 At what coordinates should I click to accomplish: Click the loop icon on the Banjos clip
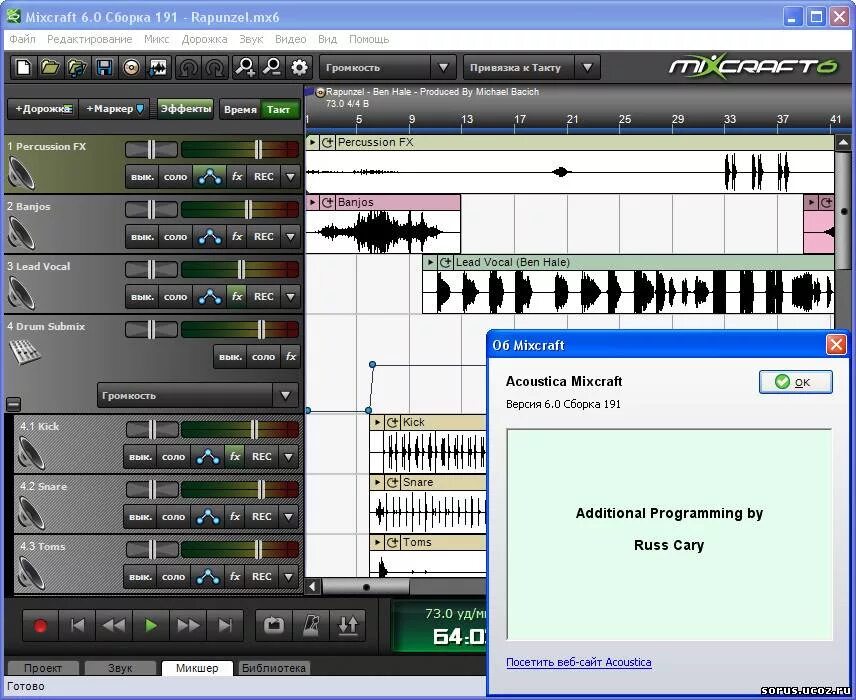pos(327,203)
